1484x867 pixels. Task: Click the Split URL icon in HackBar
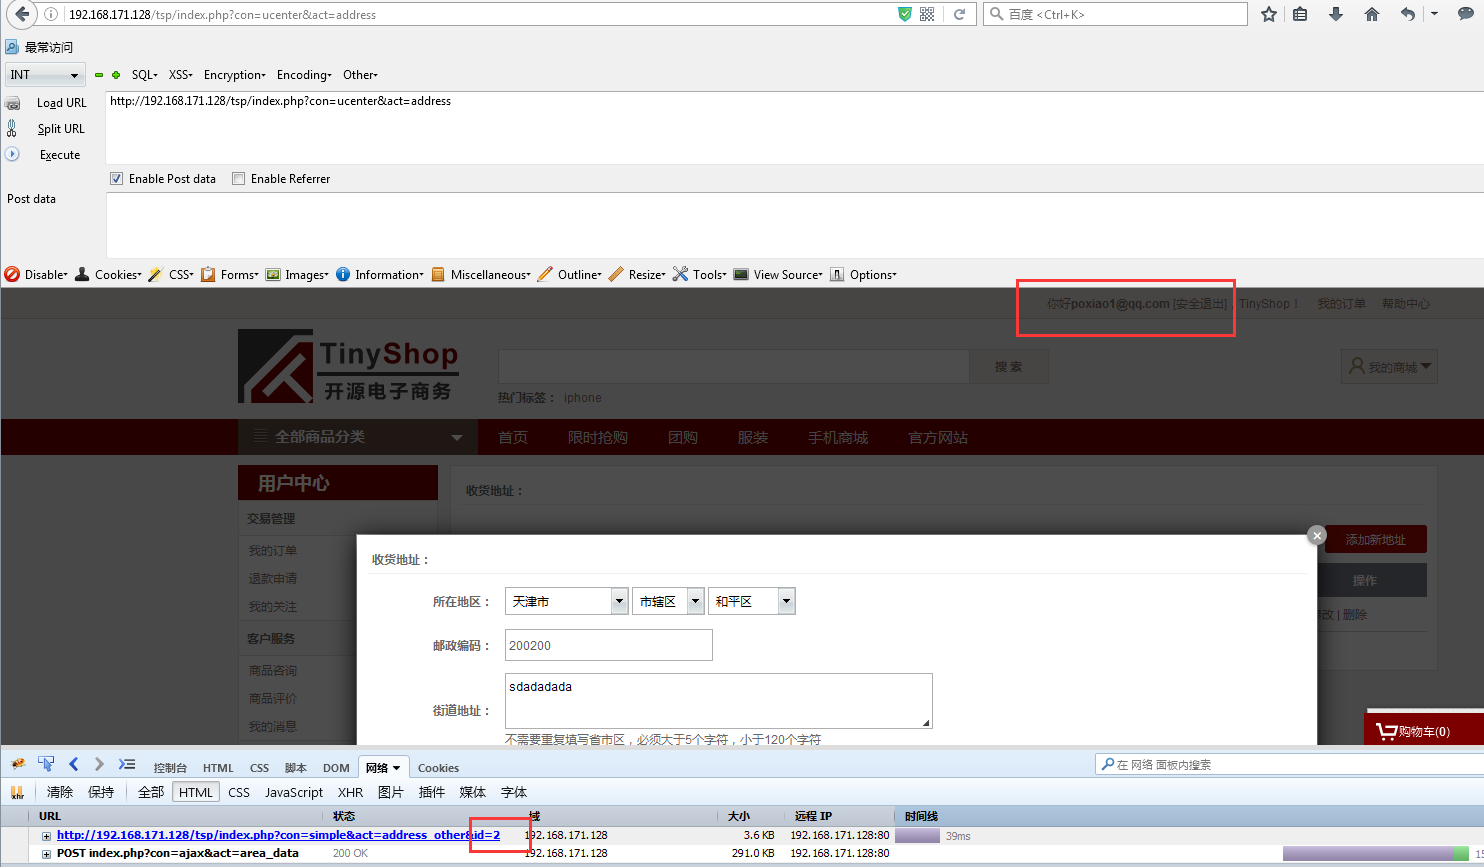coord(12,128)
